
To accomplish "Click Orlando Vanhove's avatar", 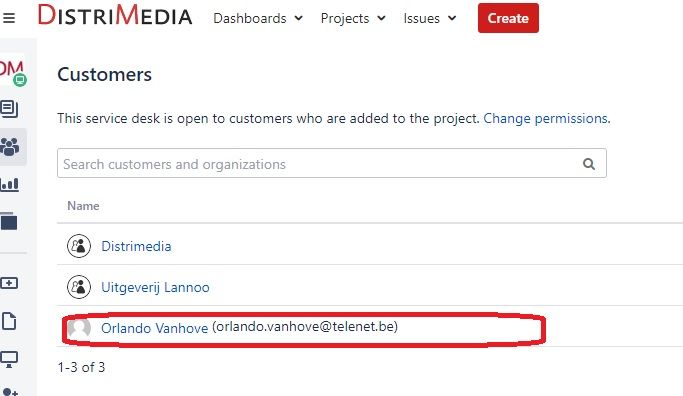I will [79, 328].
